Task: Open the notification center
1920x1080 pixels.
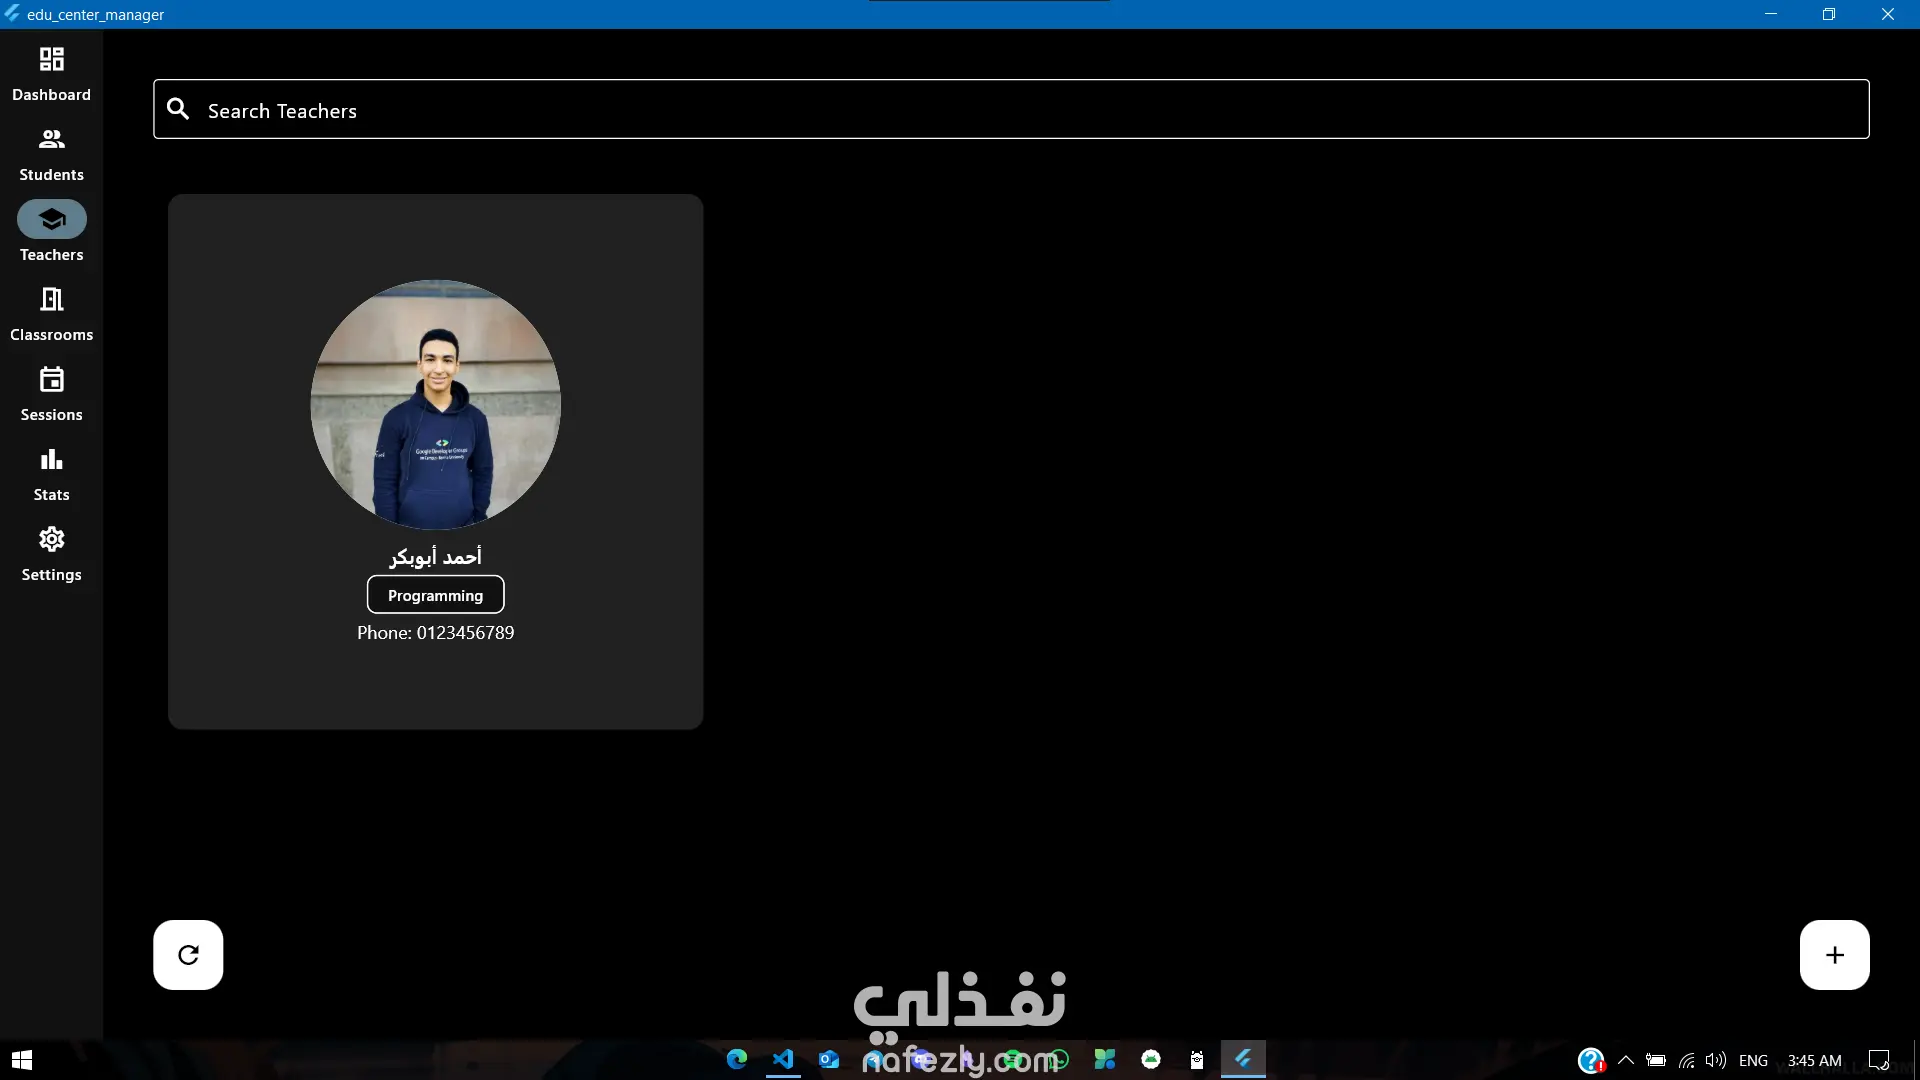Action: pyautogui.click(x=1879, y=1060)
